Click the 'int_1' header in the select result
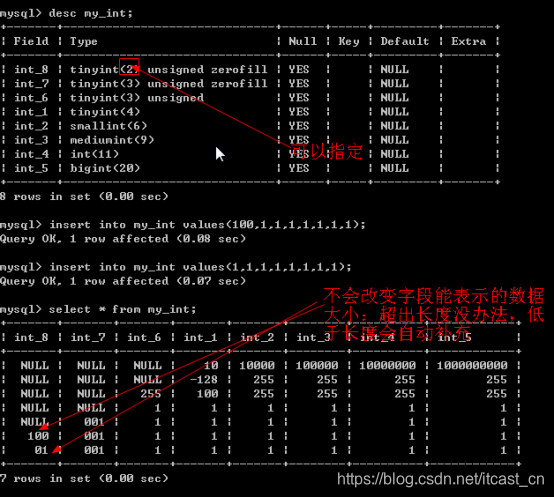Screen dimensions: 554x498 (x=200, y=338)
